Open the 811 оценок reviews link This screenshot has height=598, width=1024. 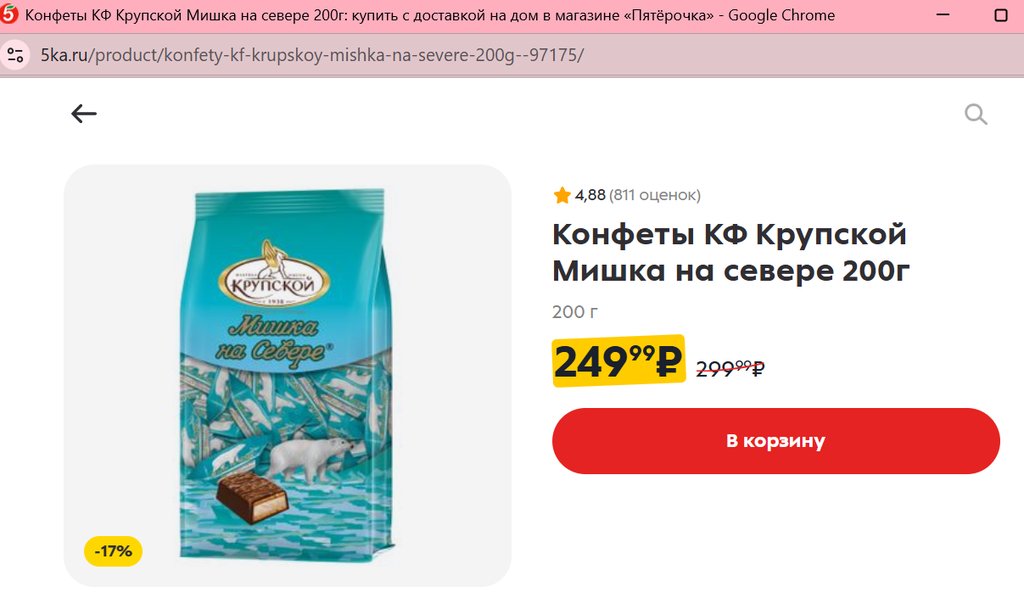654,195
